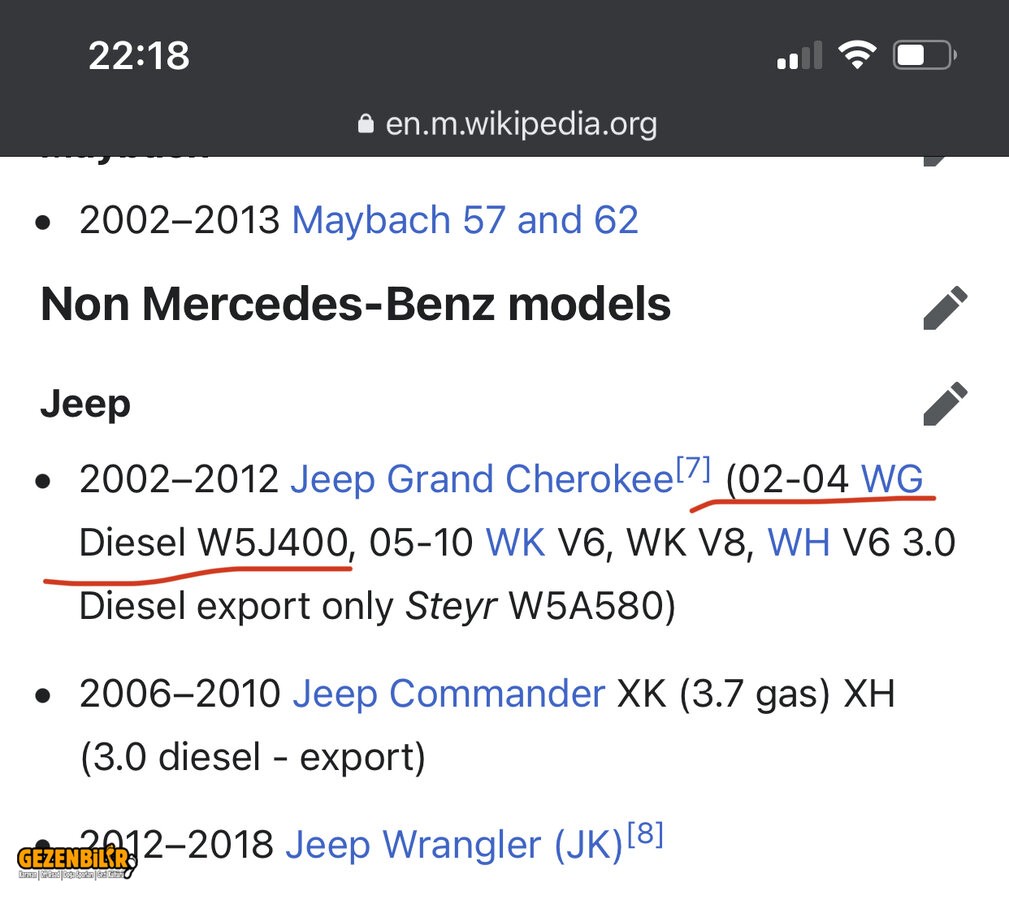Open the Maybach 57 and 62 link
1009x900 pixels.
pos(465,220)
